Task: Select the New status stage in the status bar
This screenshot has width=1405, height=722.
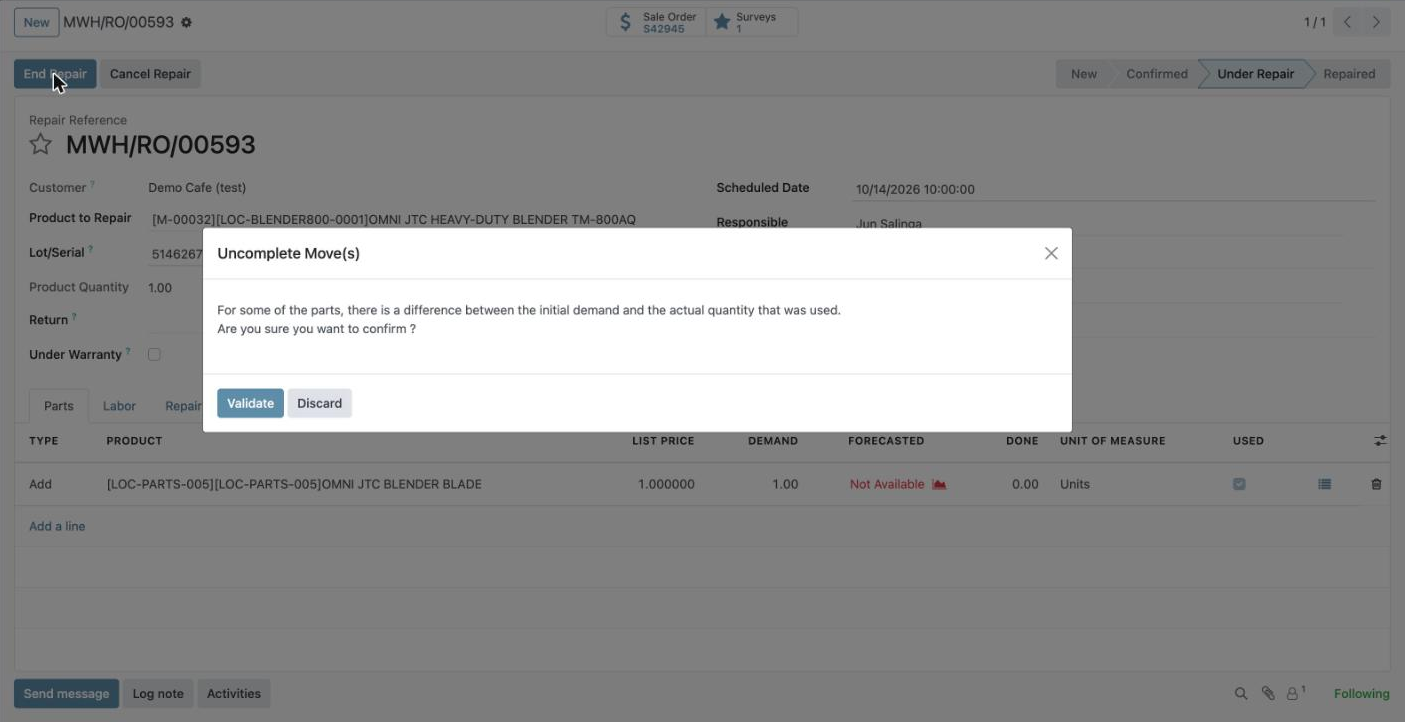Action: (x=1084, y=74)
